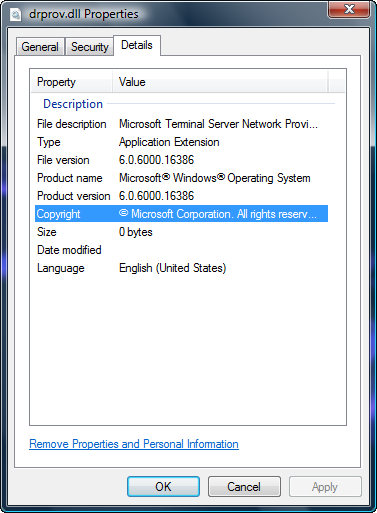377x513 pixels.
Task: Close the drprov.dll Properties dialog
Action: click(349, 9)
